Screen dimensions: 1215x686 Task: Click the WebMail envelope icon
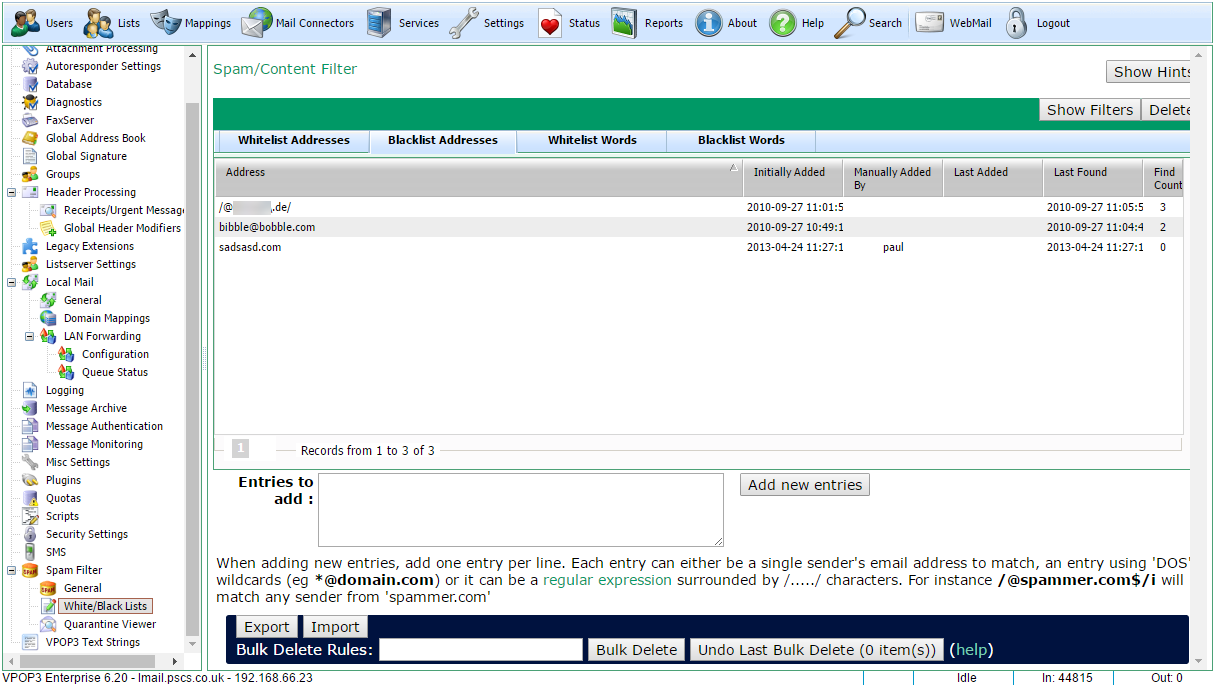pyautogui.click(x=930, y=23)
